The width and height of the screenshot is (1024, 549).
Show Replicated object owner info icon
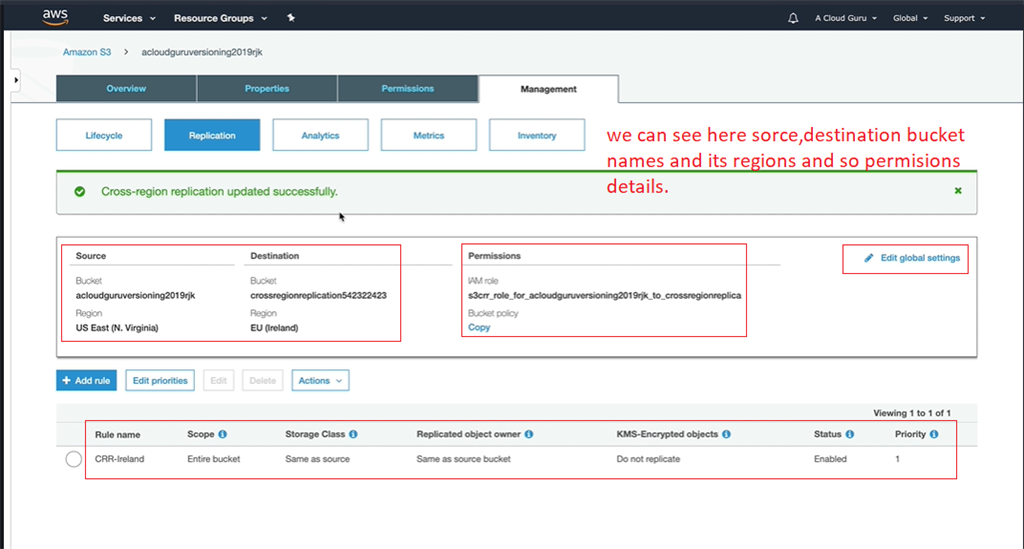click(x=529, y=434)
